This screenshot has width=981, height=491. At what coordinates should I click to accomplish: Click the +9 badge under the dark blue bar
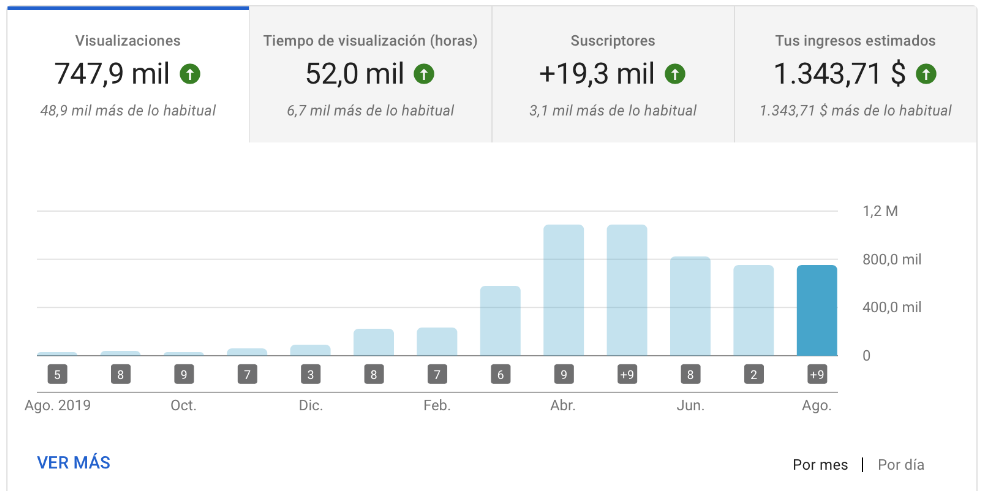pyautogui.click(x=816, y=375)
